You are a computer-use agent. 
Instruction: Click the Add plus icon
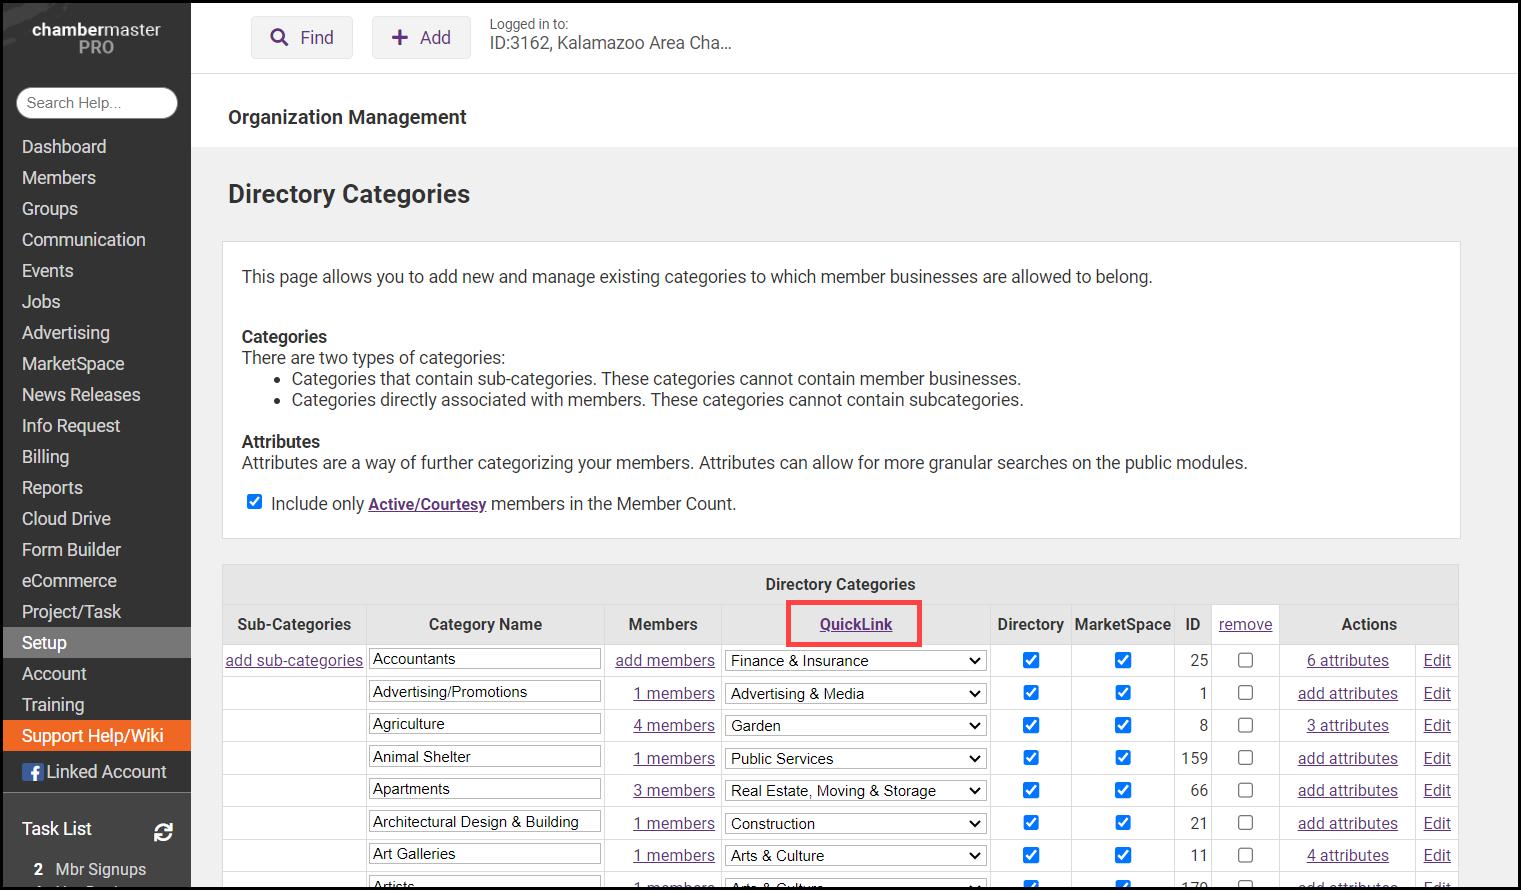coord(400,38)
